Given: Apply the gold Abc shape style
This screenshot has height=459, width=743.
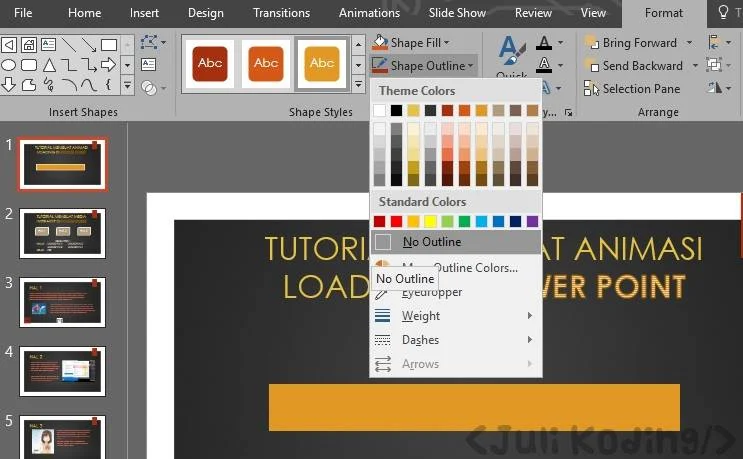Looking at the screenshot, I should pos(322,63).
